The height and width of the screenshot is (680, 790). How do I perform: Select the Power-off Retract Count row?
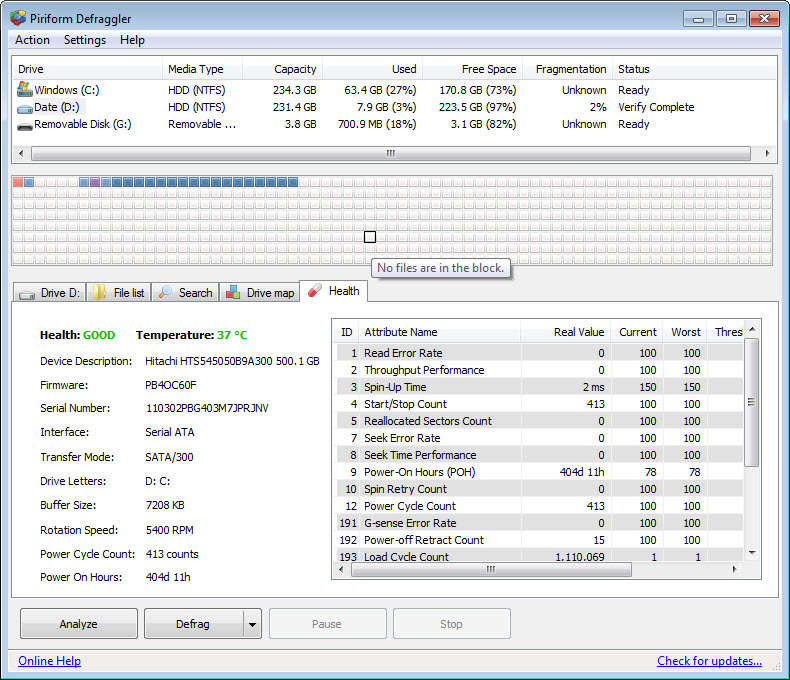pyautogui.click(x=539, y=540)
